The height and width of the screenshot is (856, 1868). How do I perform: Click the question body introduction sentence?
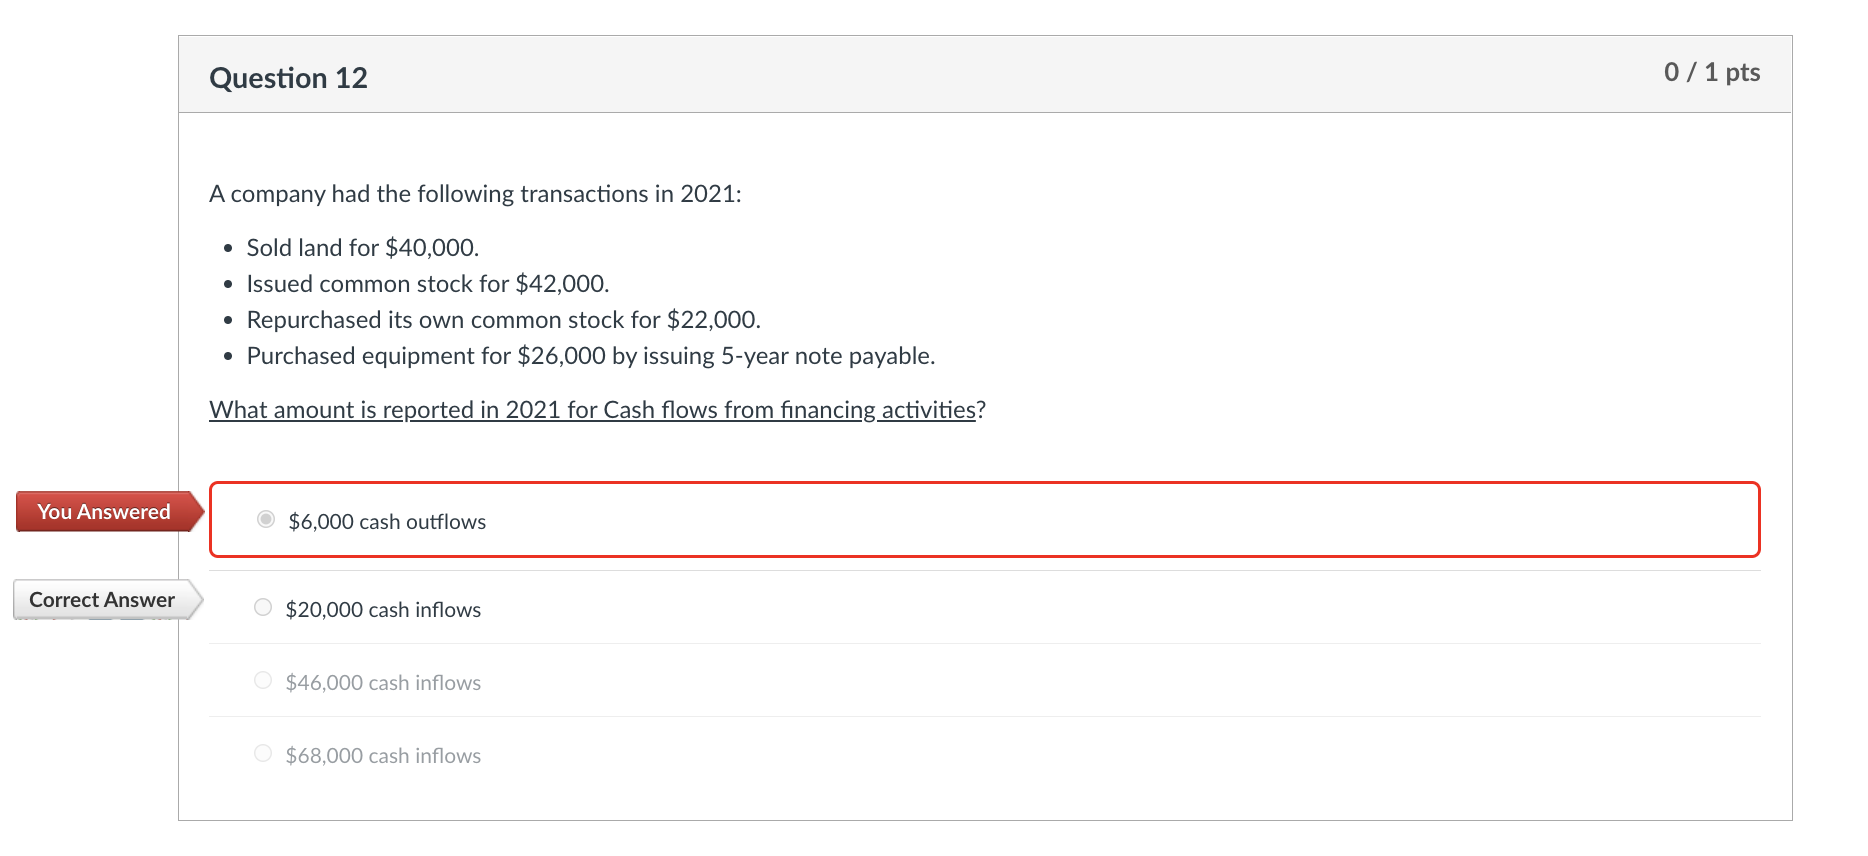475,193
